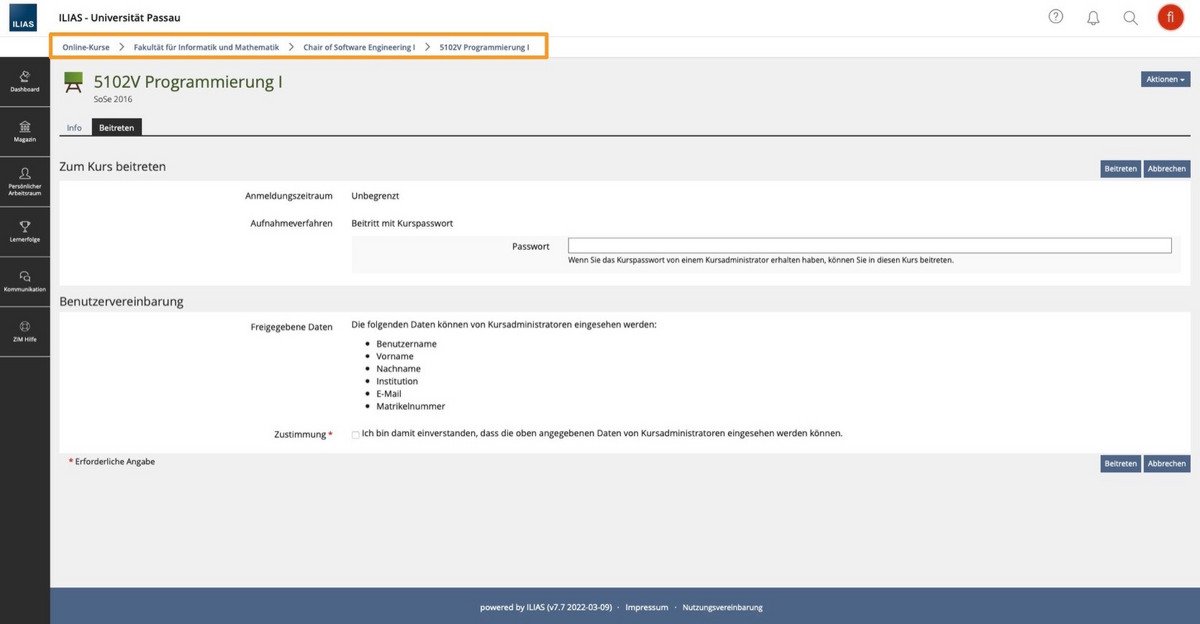Image resolution: width=1200 pixels, height=624 pixels.
Task: Click the course title 5102V Programmierung I
Action: [x=188, y=81]
